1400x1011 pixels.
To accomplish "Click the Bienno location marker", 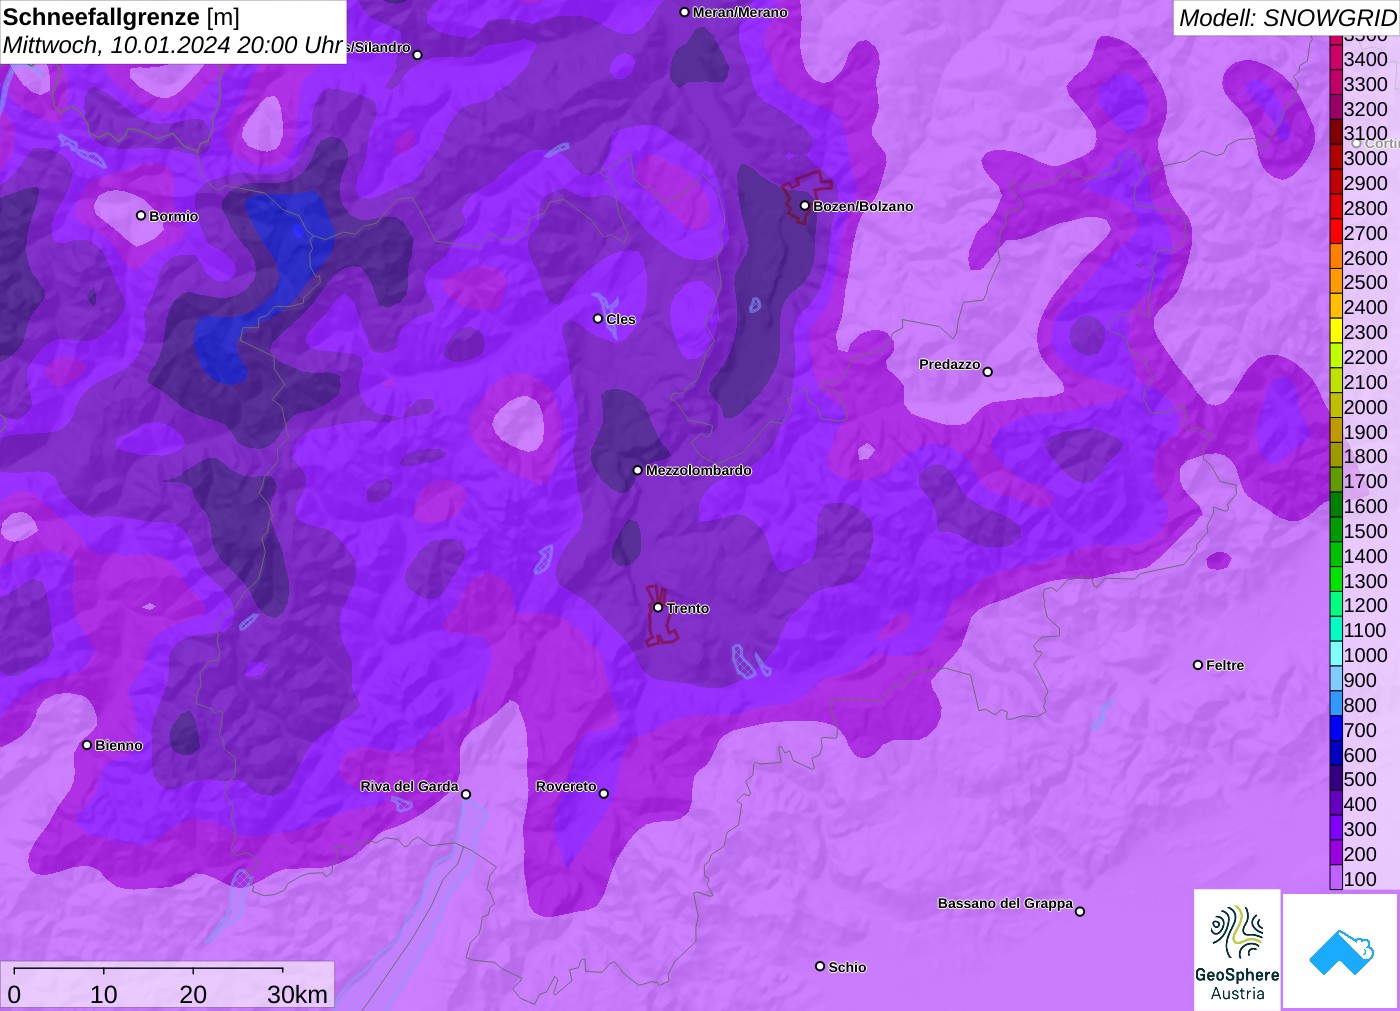I will pyautogui.click(x=87, y=745).
